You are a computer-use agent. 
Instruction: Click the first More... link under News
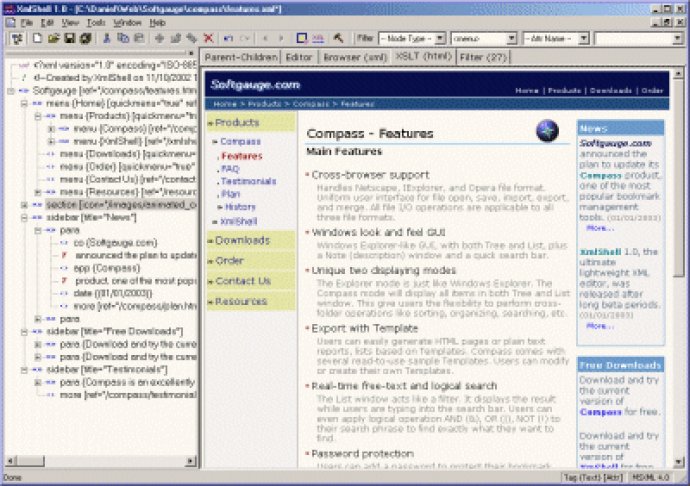(x=600, y=228)
